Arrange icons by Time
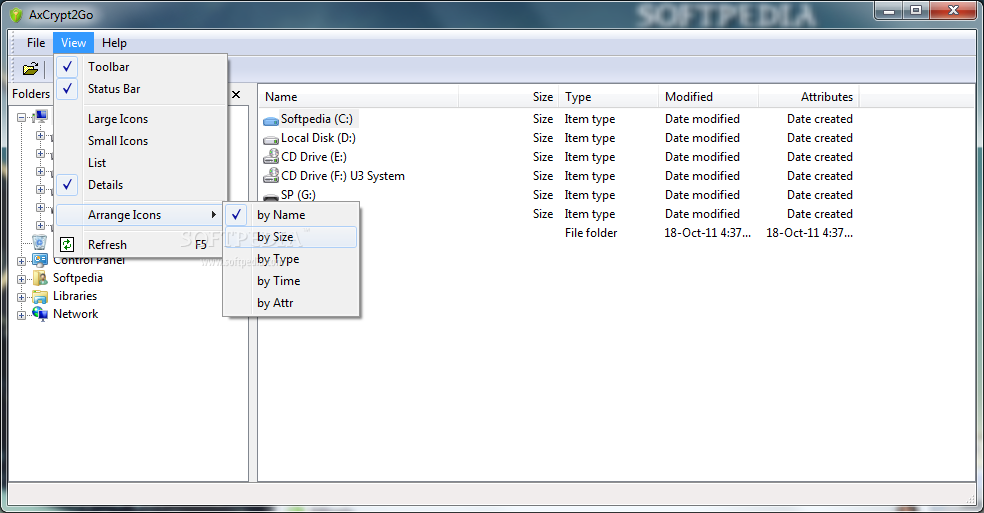 pos(291,281)
